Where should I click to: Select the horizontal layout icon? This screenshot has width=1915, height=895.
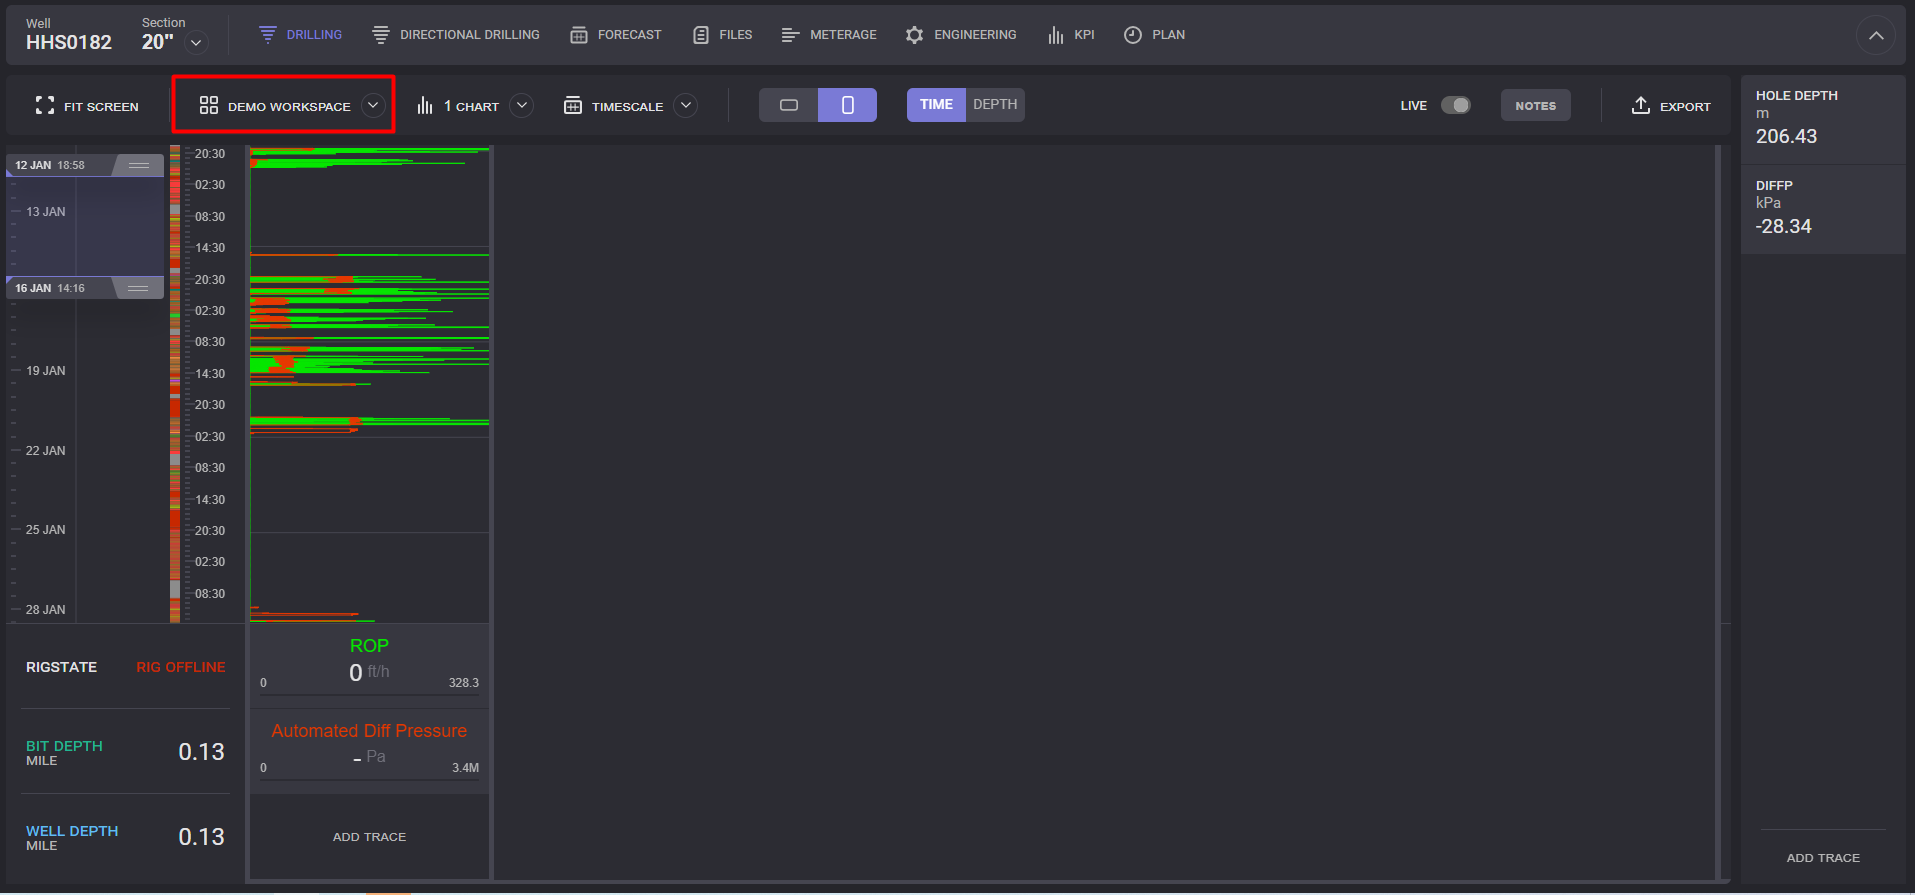pyautogui.click(x=789, y=105)
